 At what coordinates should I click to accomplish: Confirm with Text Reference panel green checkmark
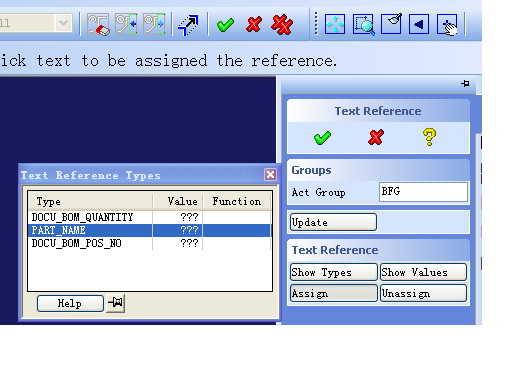pos(322,137)
